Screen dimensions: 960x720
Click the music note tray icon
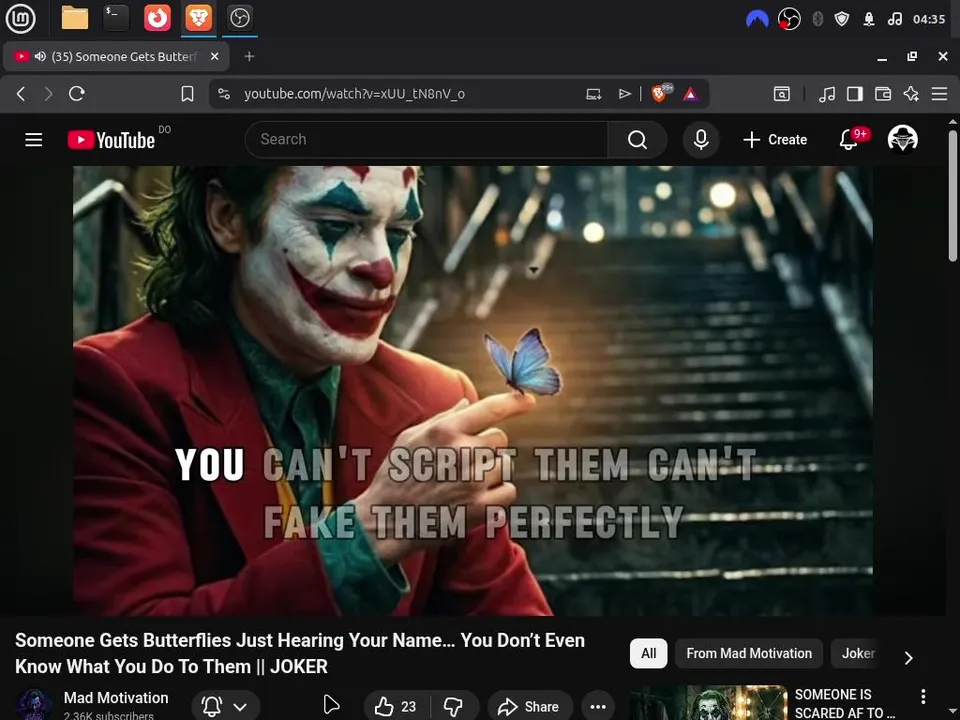894,19
